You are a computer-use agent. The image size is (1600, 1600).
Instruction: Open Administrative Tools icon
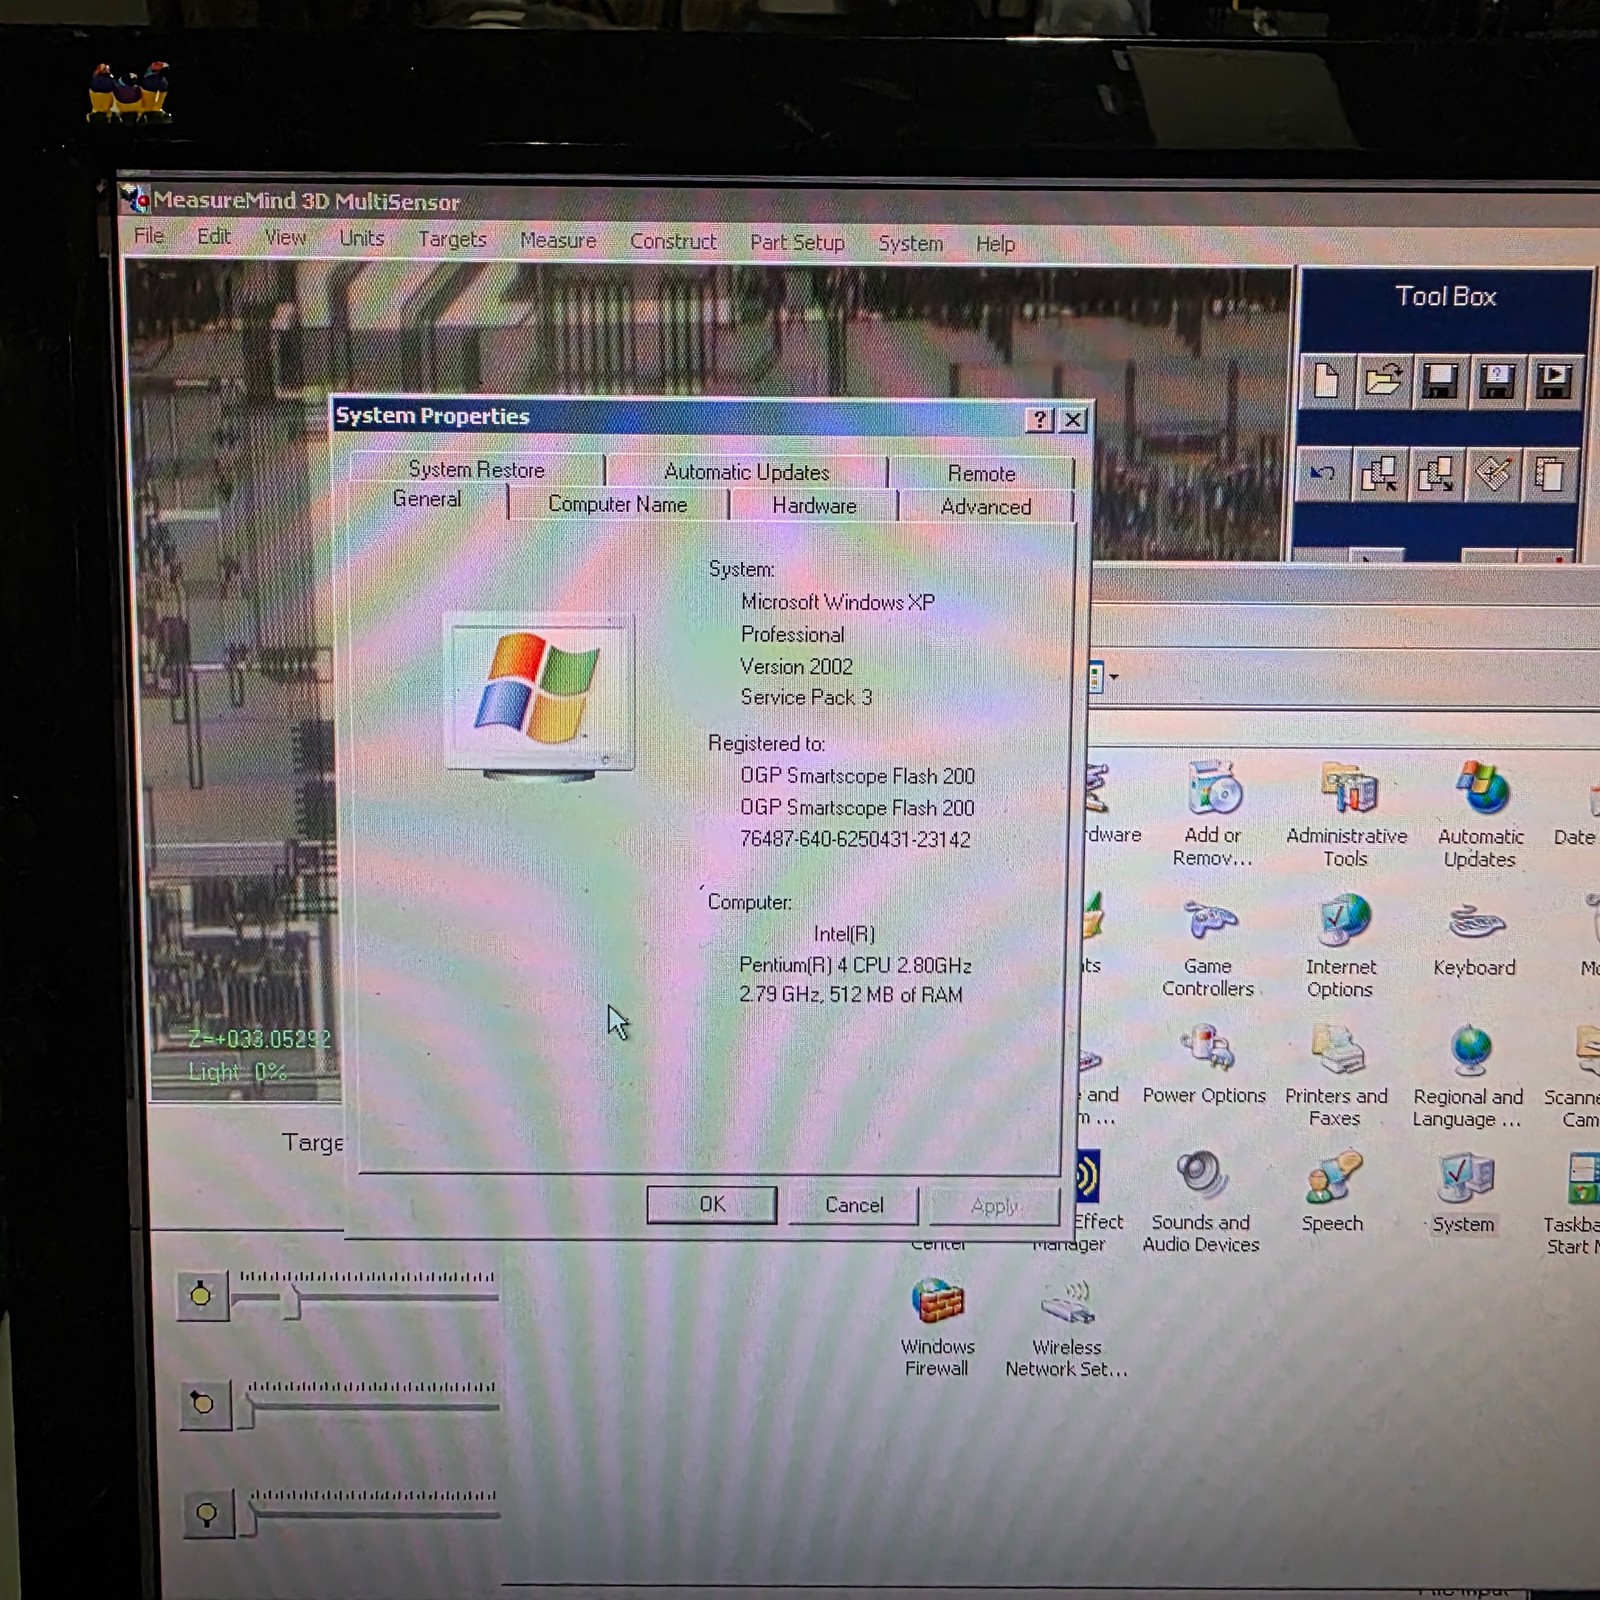(1346, 815)
